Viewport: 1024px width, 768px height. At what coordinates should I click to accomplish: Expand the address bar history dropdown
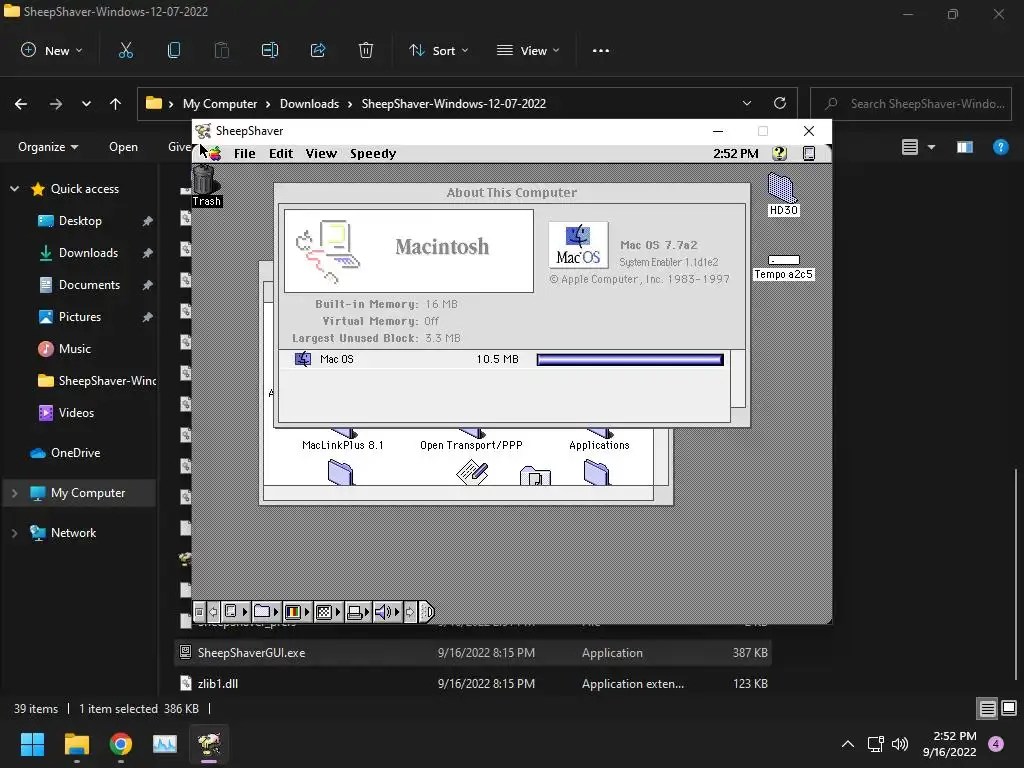(747, 104)
